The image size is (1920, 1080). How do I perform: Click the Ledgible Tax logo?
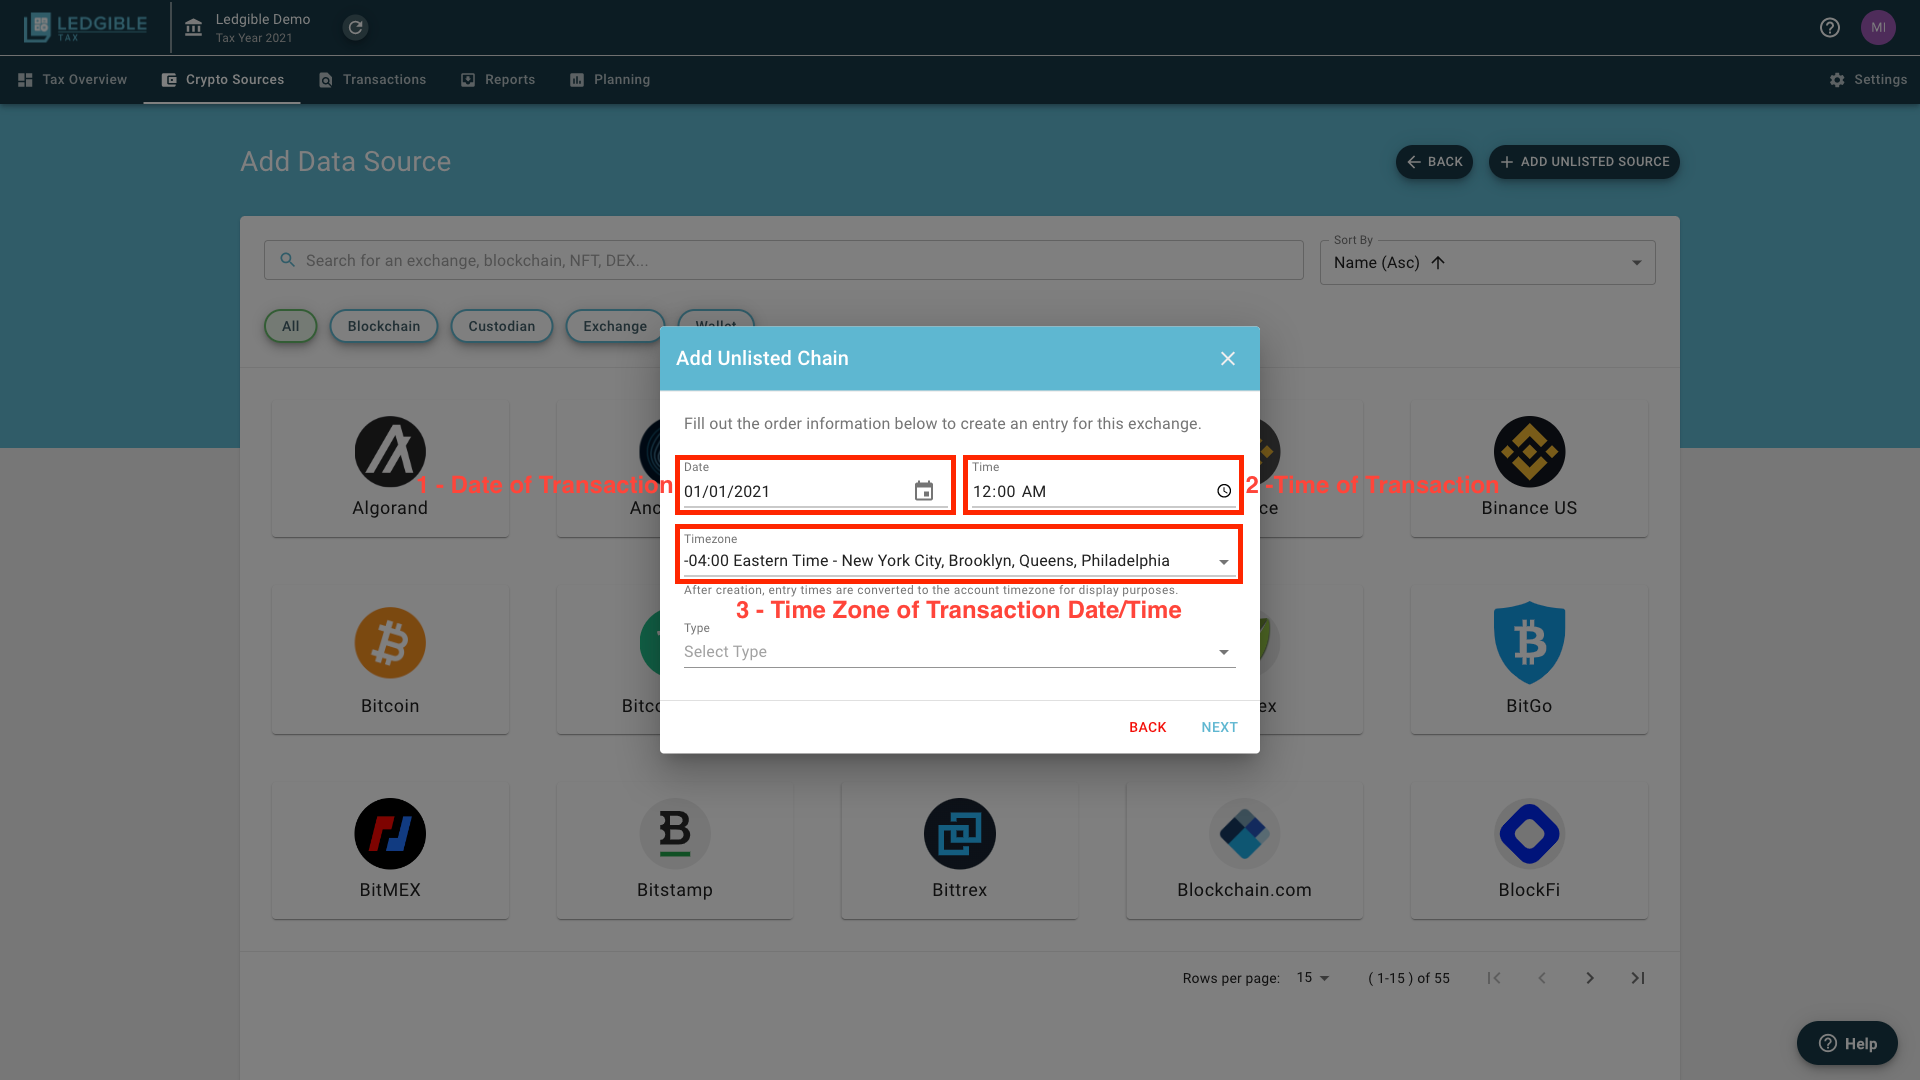tap(85, 27)
